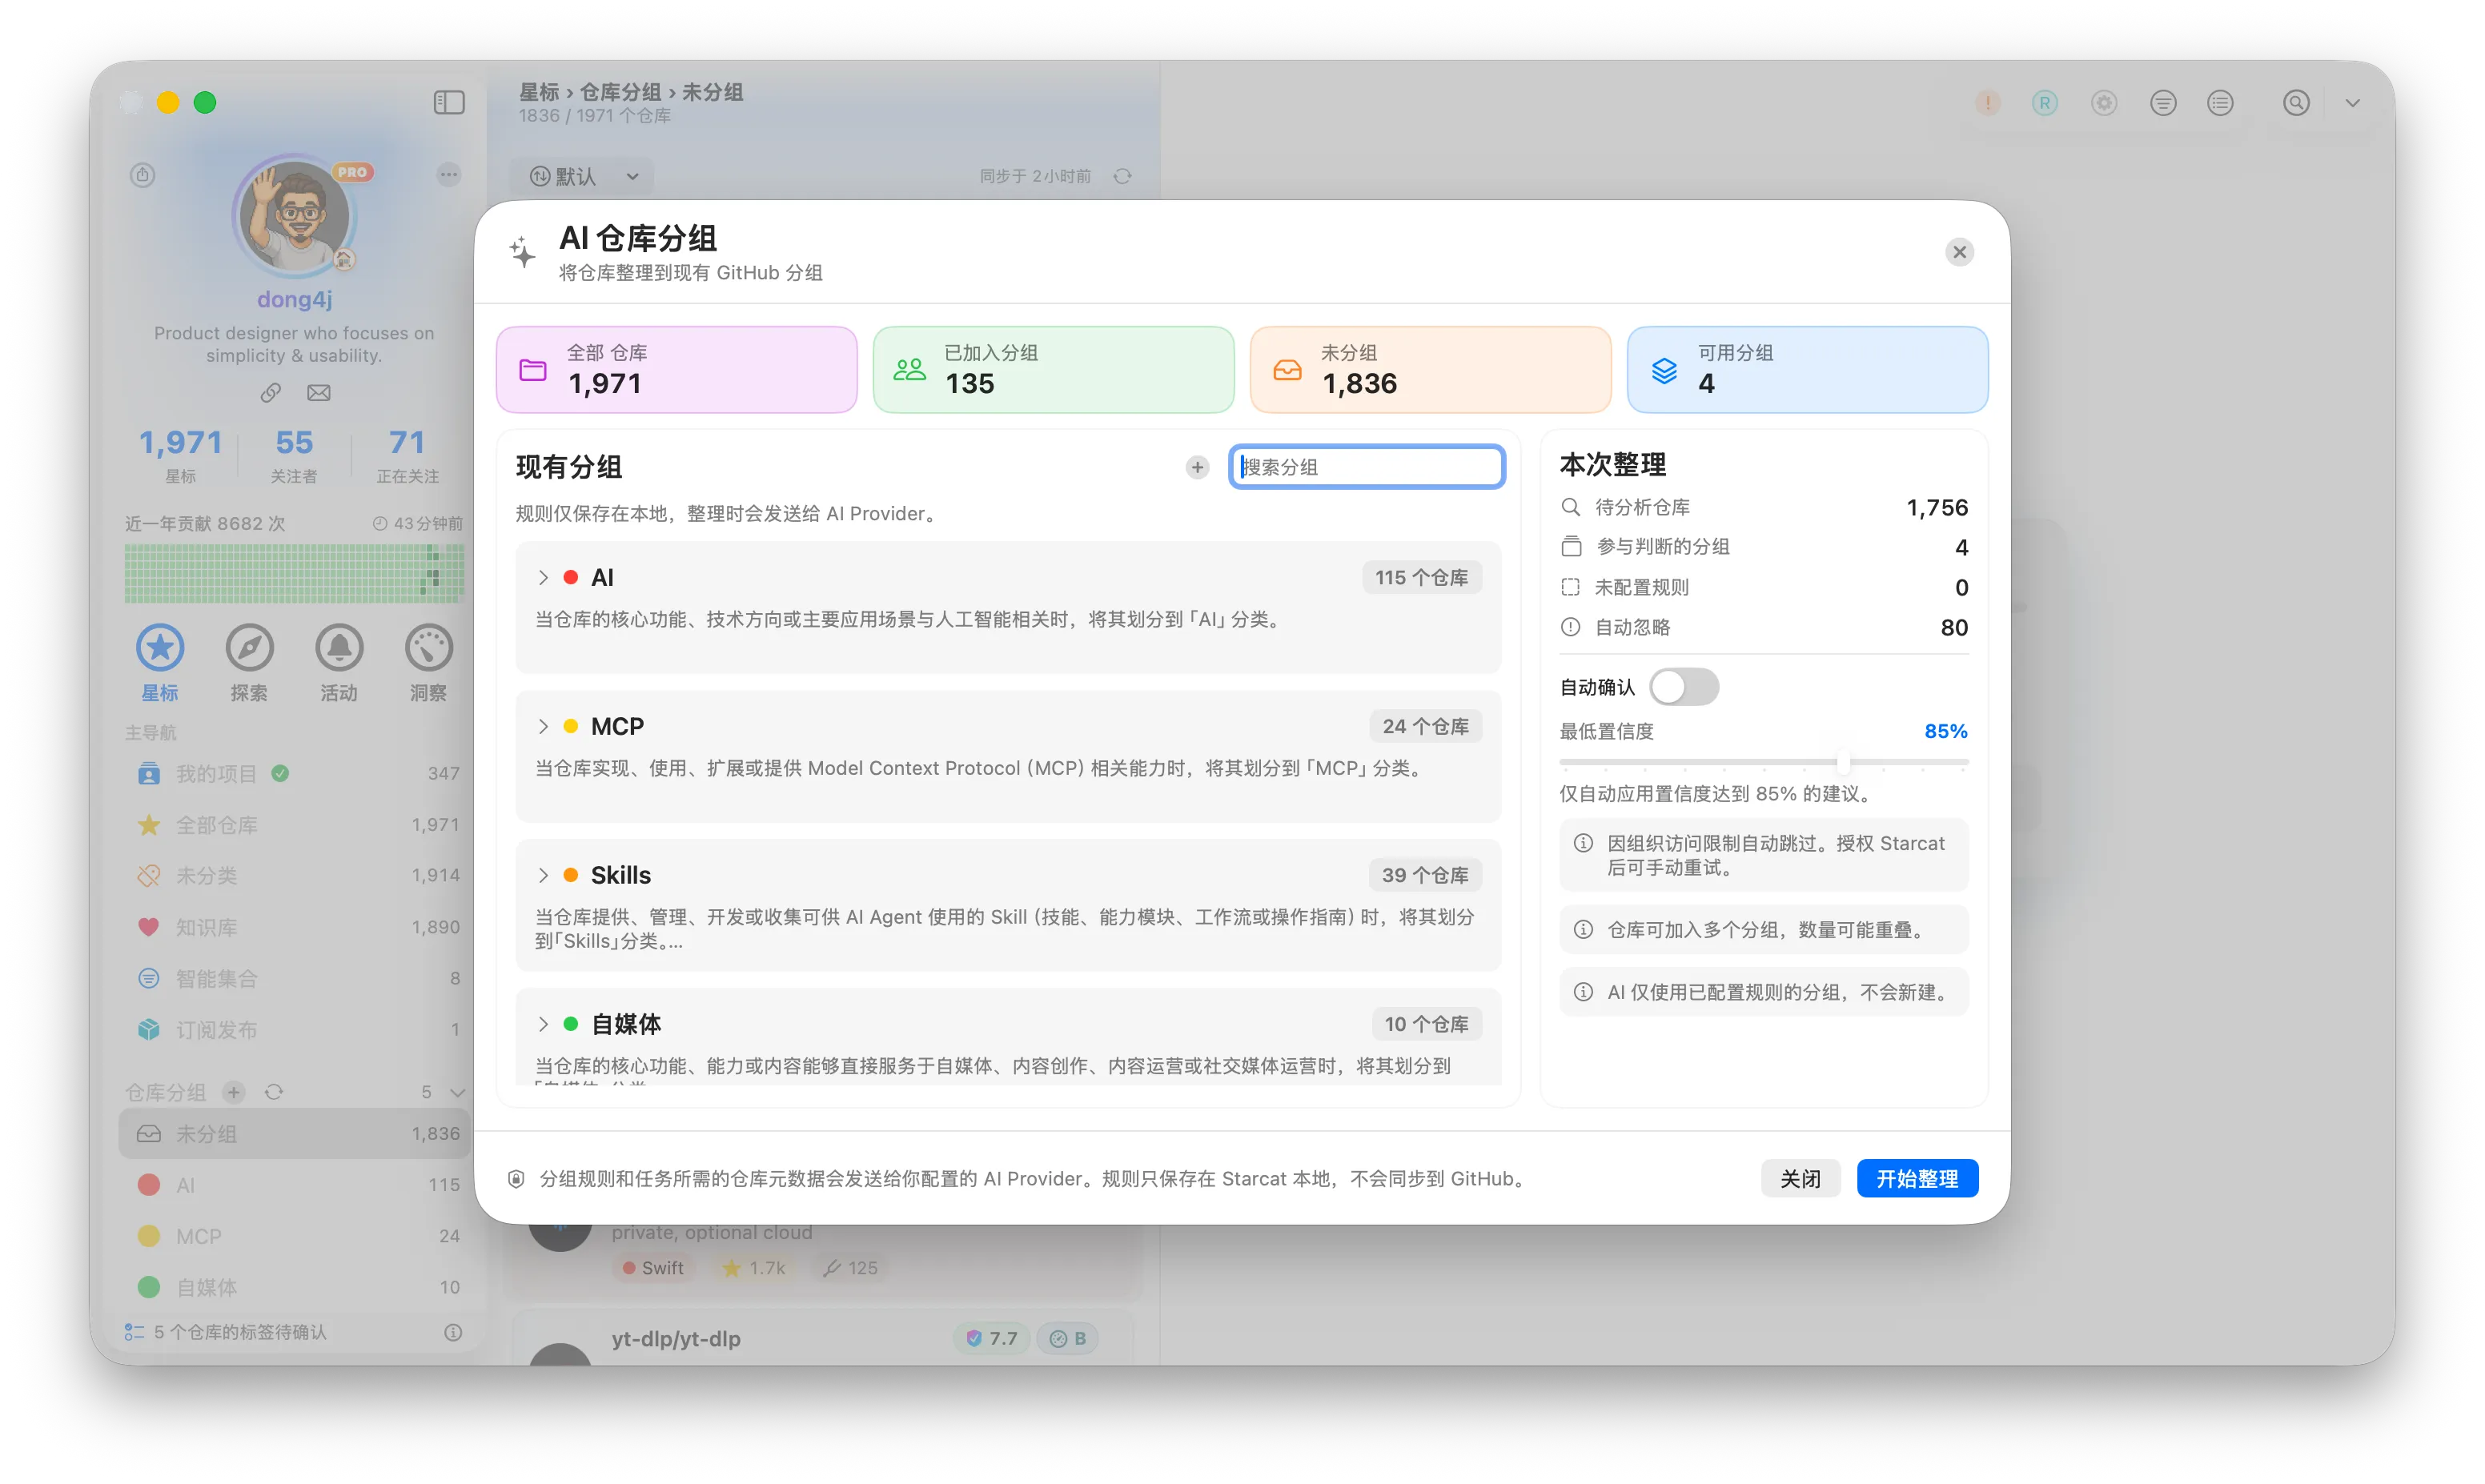
Task: Select 我的项目 in sidebar navigation
Action: (x=295, y=773)
